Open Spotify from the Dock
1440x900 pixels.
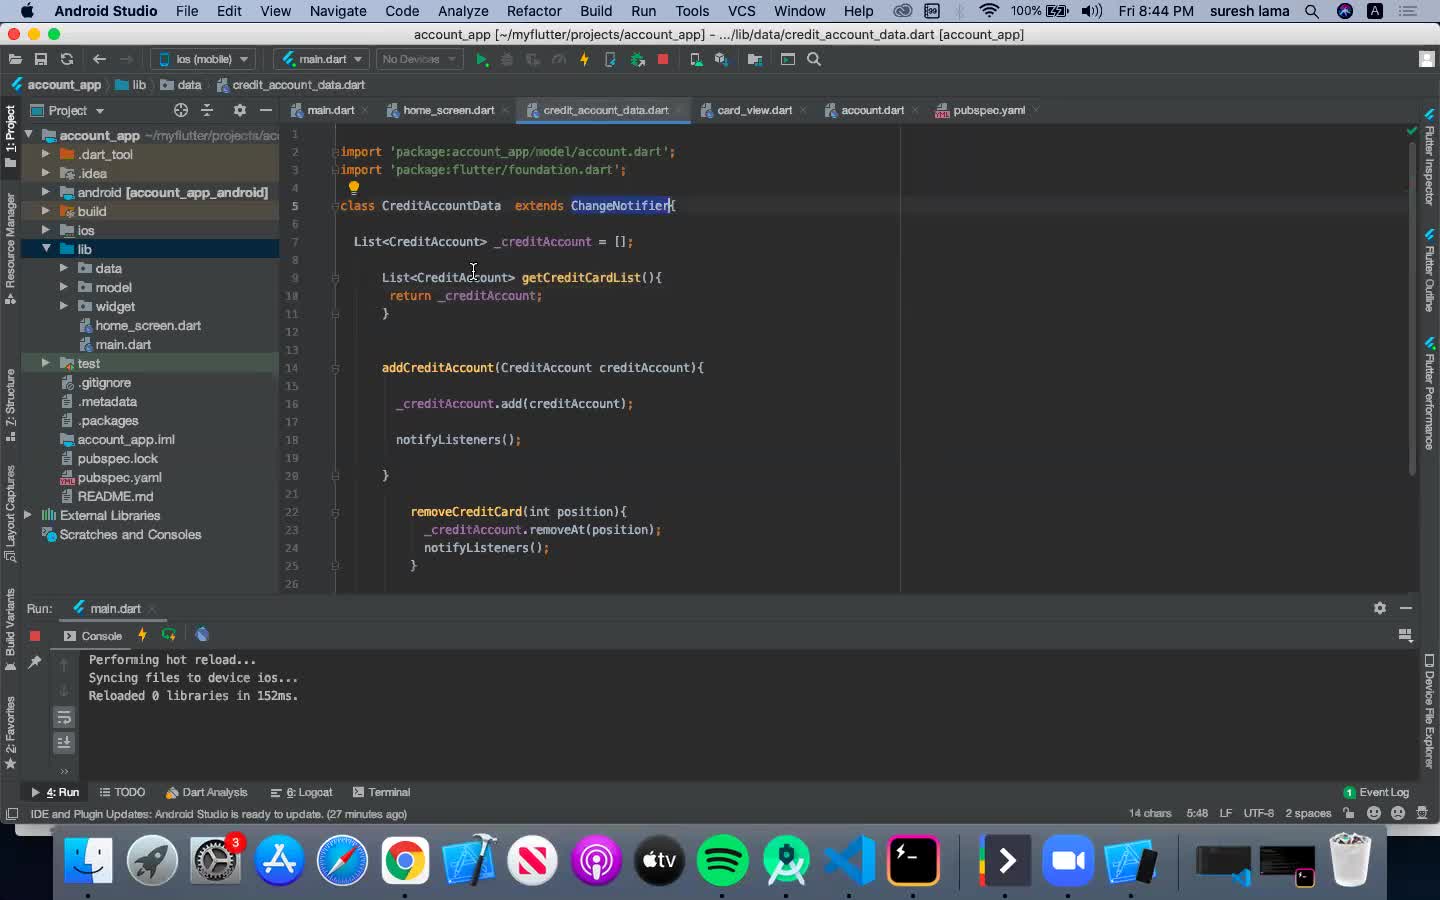(723, 860)
